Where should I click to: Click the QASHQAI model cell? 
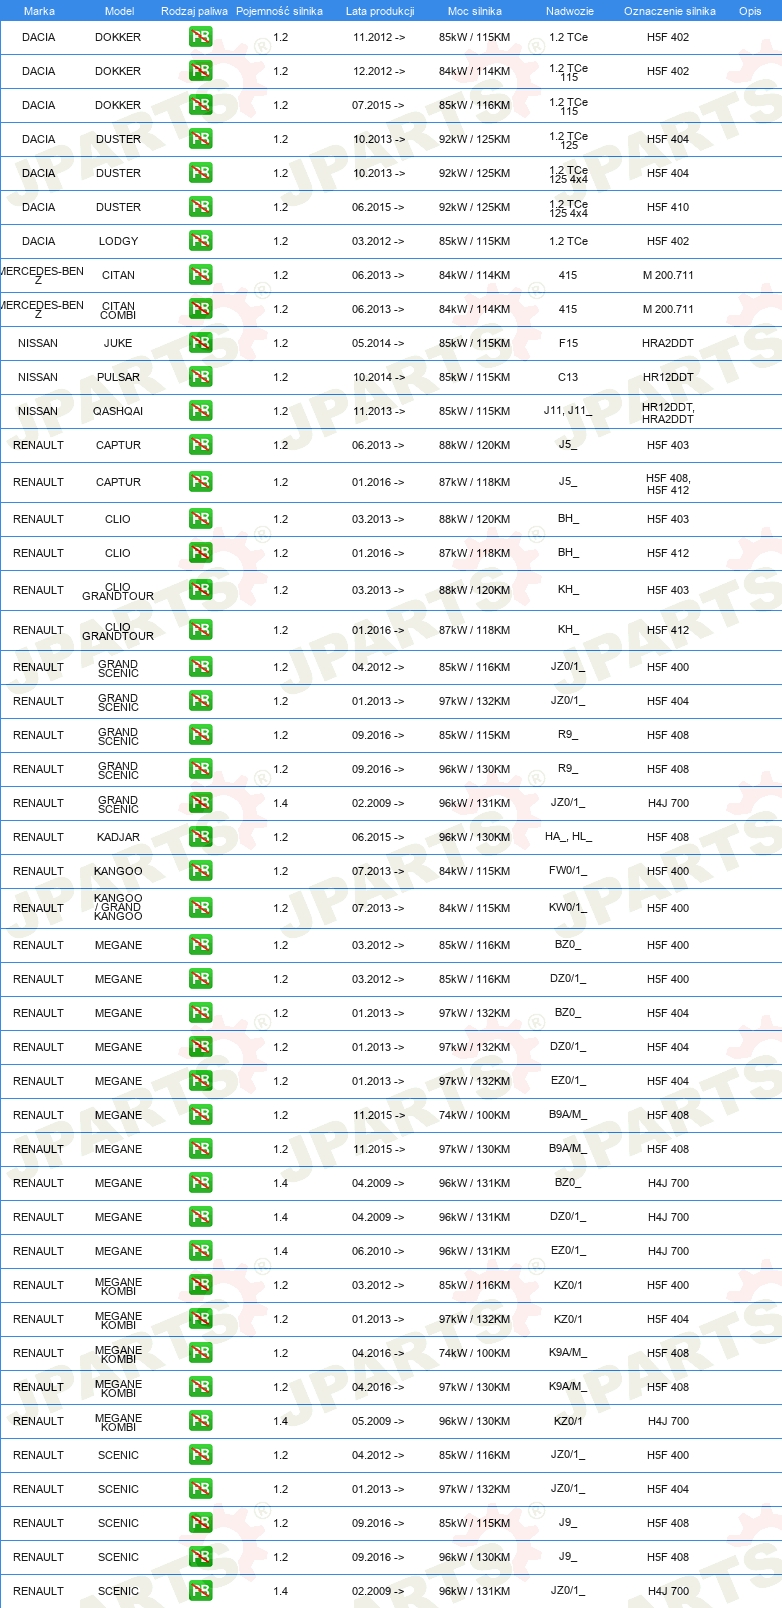[x=118, y=412]
